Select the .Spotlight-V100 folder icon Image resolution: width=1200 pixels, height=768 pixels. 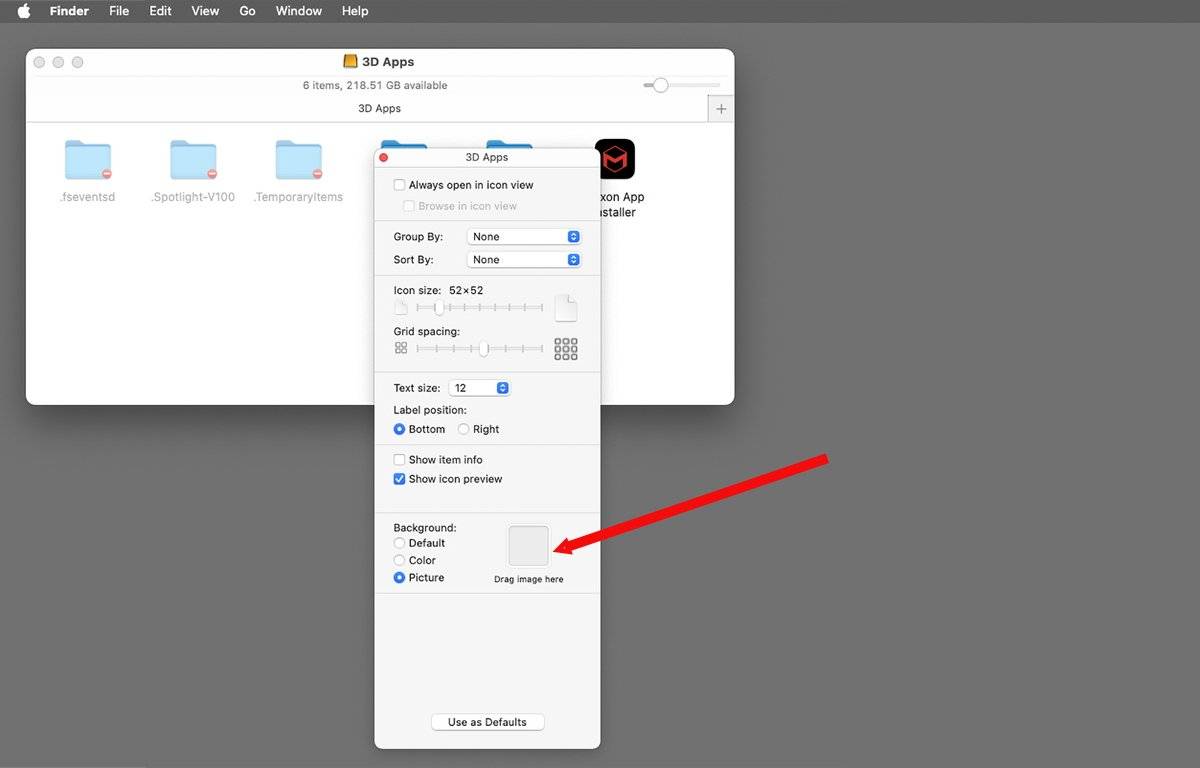point(193,160)
